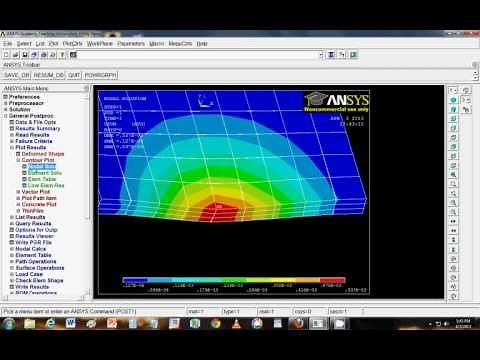The width and height of the screenshot is (480, 360).
Task: Click into the ANSYS command input field
Action: tap(199, 55)
